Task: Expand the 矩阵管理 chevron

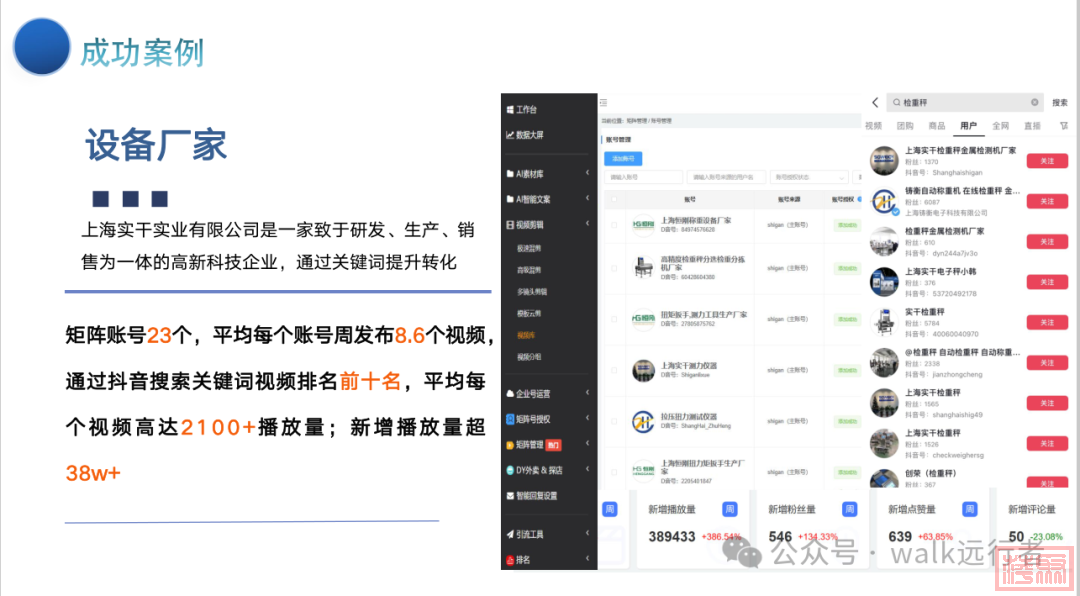Action: click(588, 444)
